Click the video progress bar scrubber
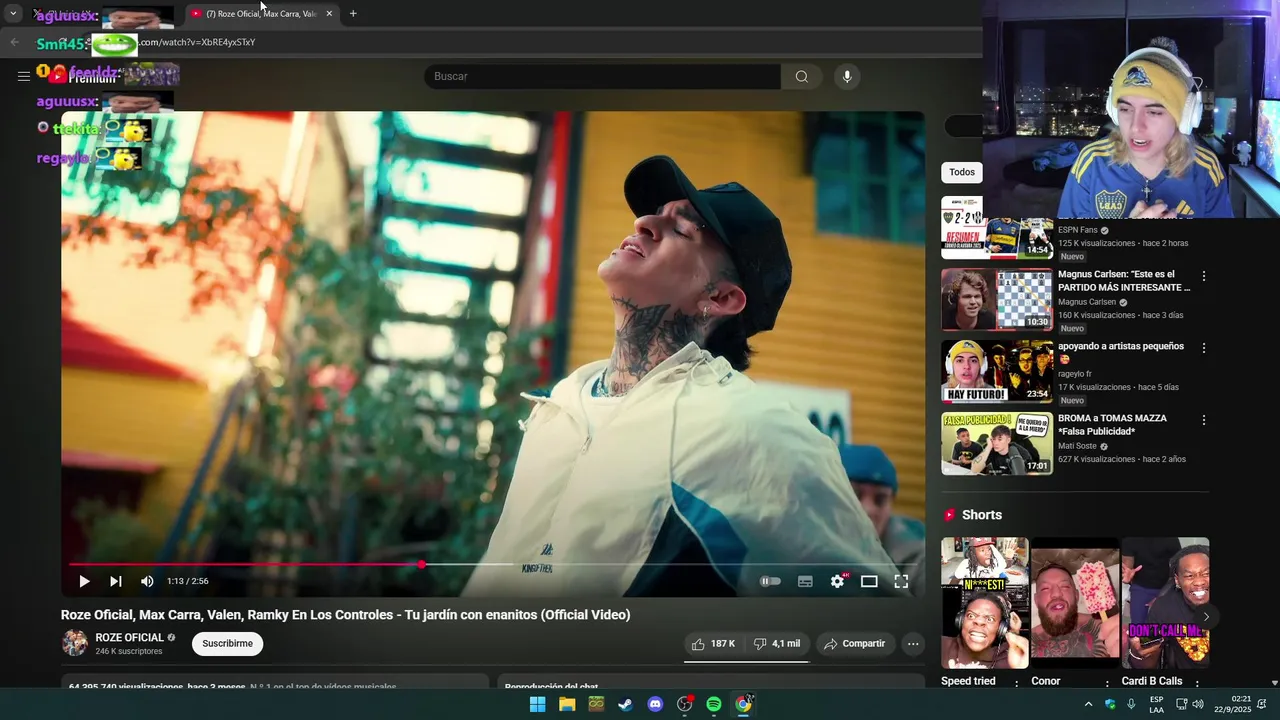The width and height of the screenshot is (1280, 720). point(422,565)
